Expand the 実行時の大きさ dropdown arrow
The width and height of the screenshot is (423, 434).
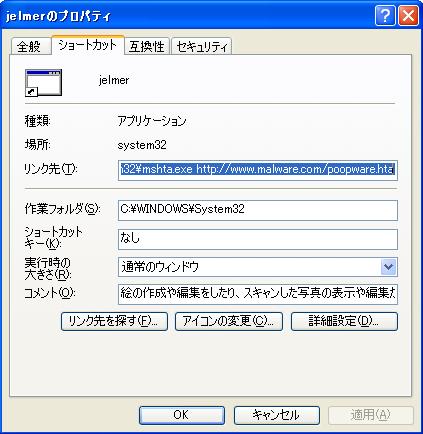(388, 267)
